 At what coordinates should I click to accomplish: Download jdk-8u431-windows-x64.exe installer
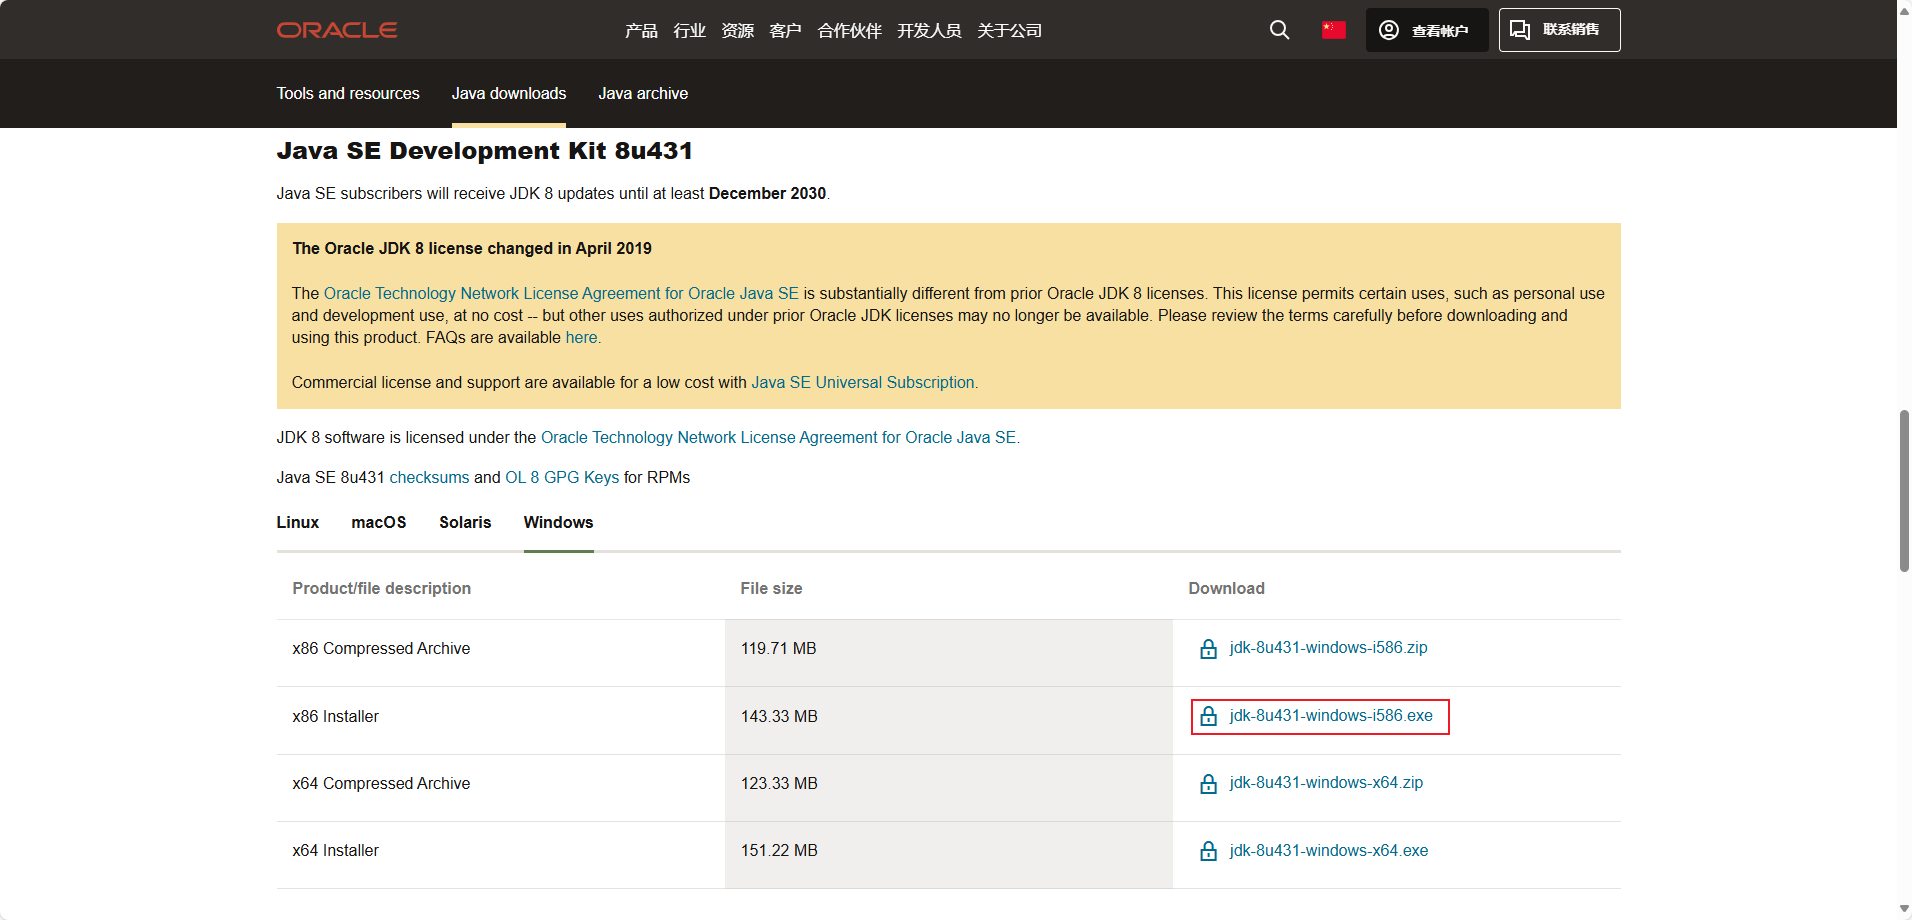click(1328, 851)
